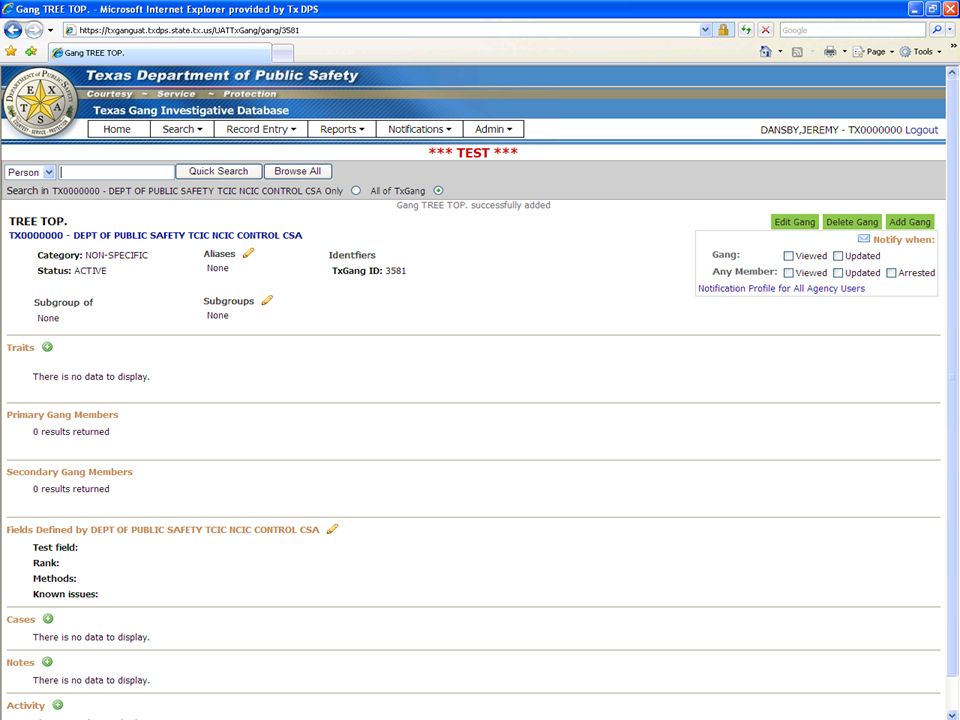
Task: Select the Gang TREE TOP browser tab
Action: pyautogui.click(x=159, y=53)
